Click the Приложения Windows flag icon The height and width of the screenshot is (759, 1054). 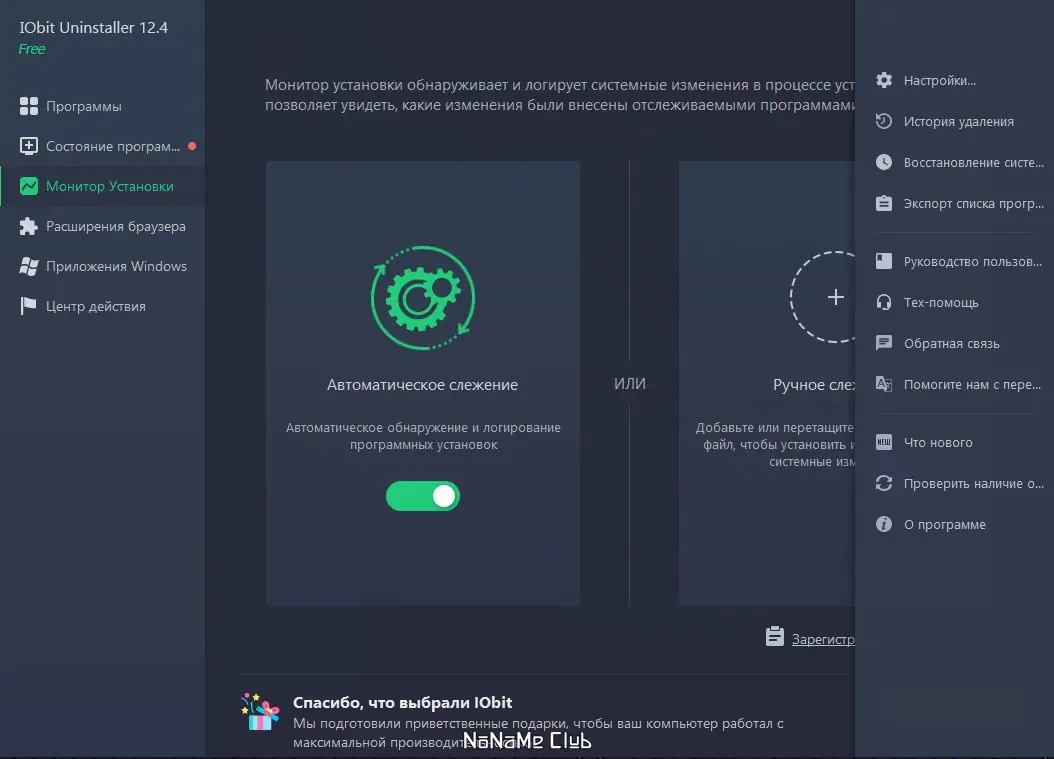[x=29, y=266]
